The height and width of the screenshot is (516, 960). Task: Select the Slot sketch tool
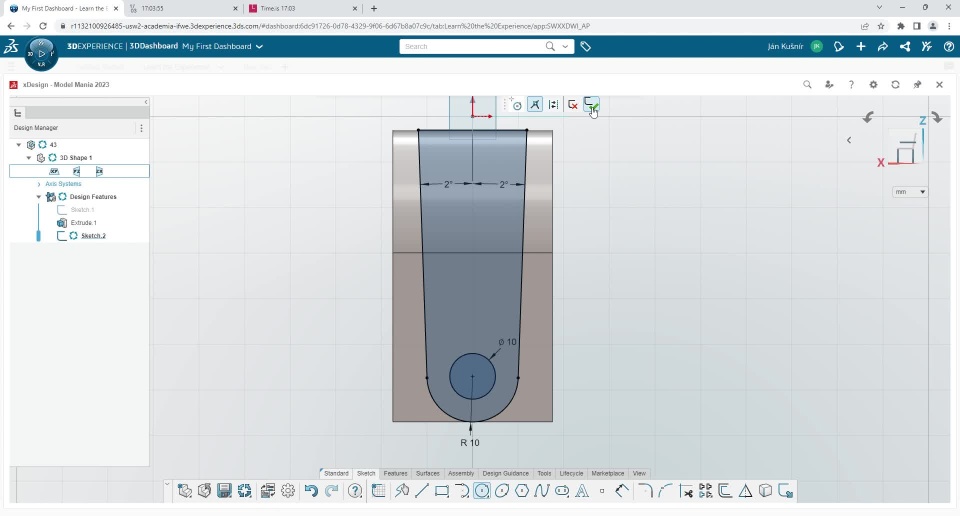pos(562,491)
